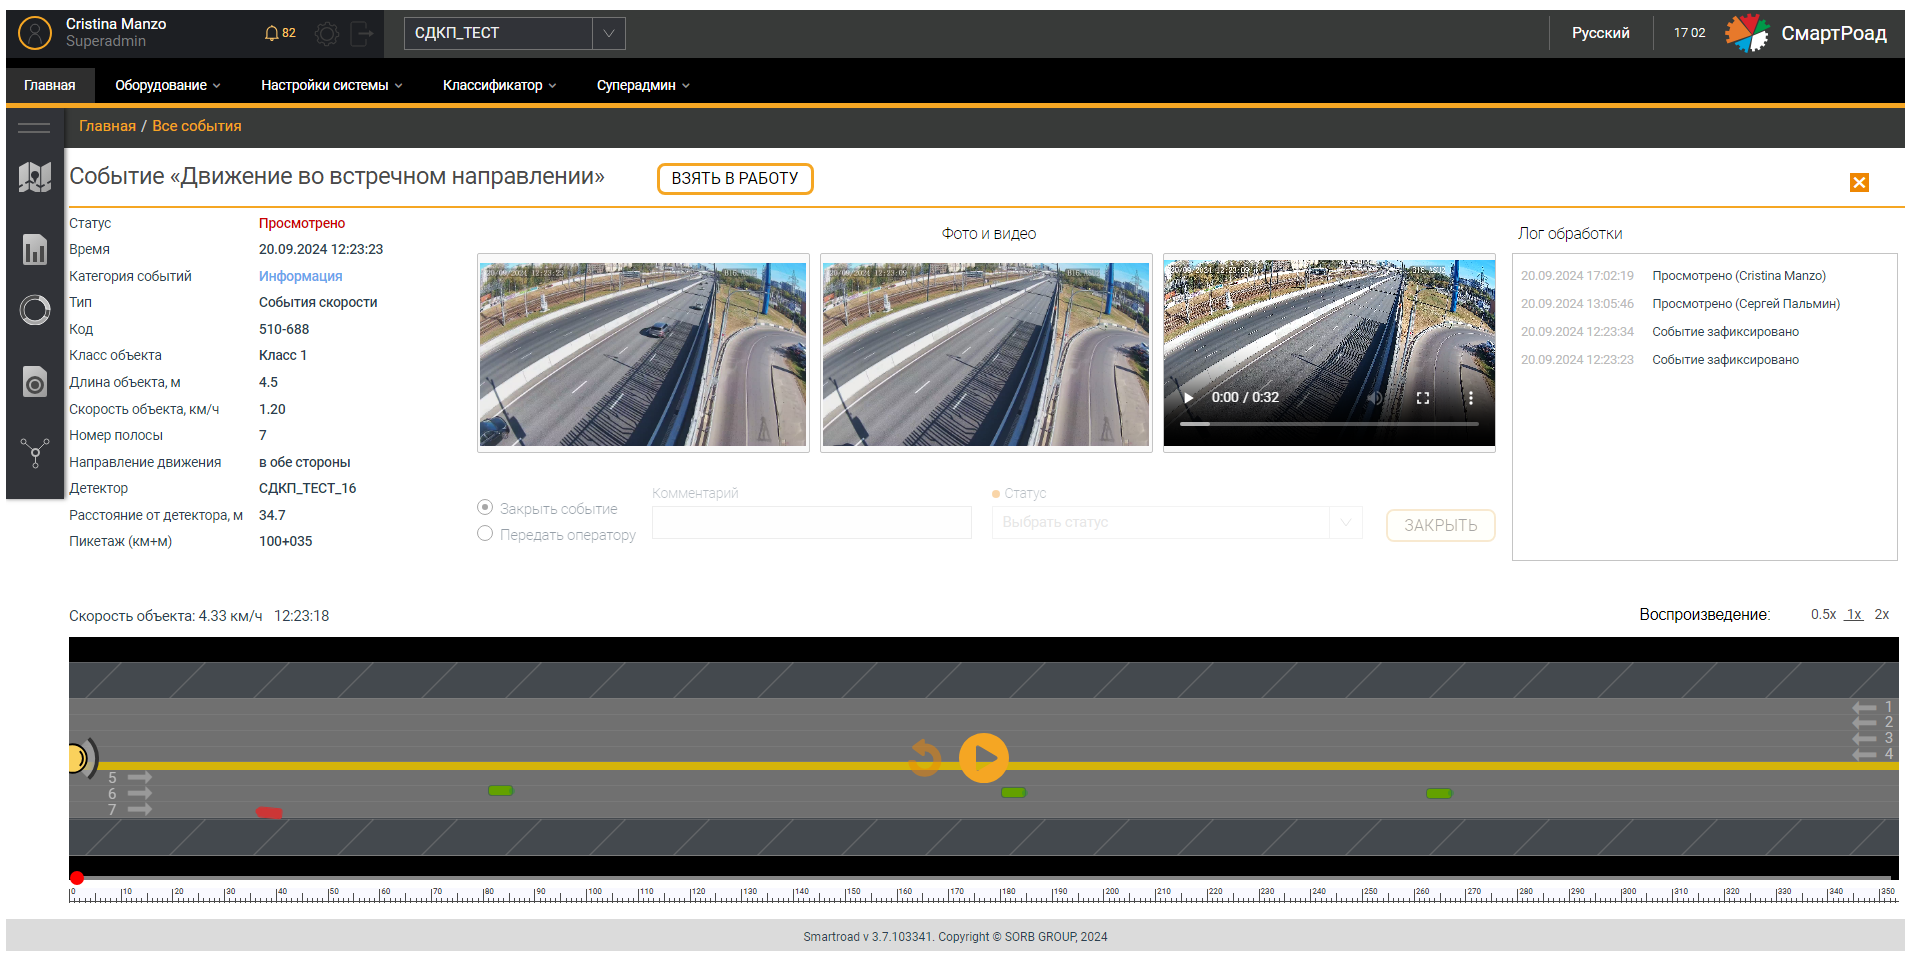Enter video fullscreen mode
The width and height of the screenshot is (1911, 961).
click(1423, 397)
